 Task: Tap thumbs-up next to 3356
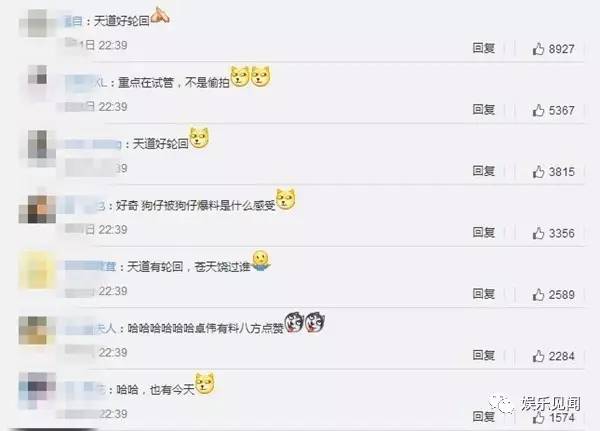[x=538, y=233]
